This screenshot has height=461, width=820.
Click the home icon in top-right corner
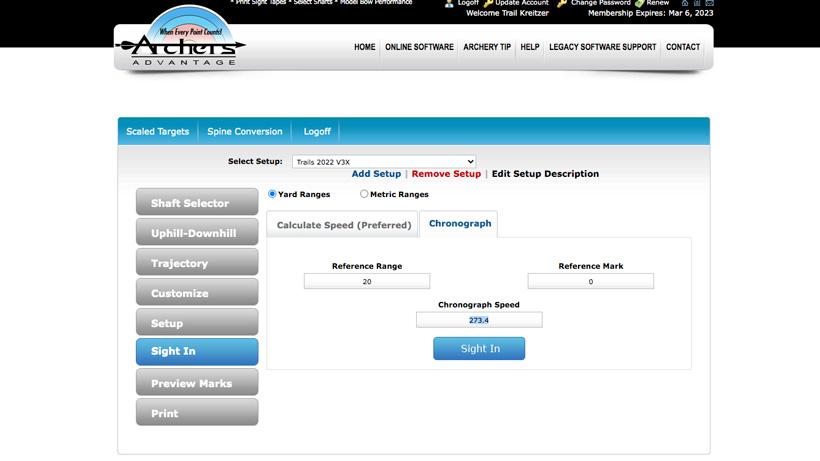tap(685, 3)
